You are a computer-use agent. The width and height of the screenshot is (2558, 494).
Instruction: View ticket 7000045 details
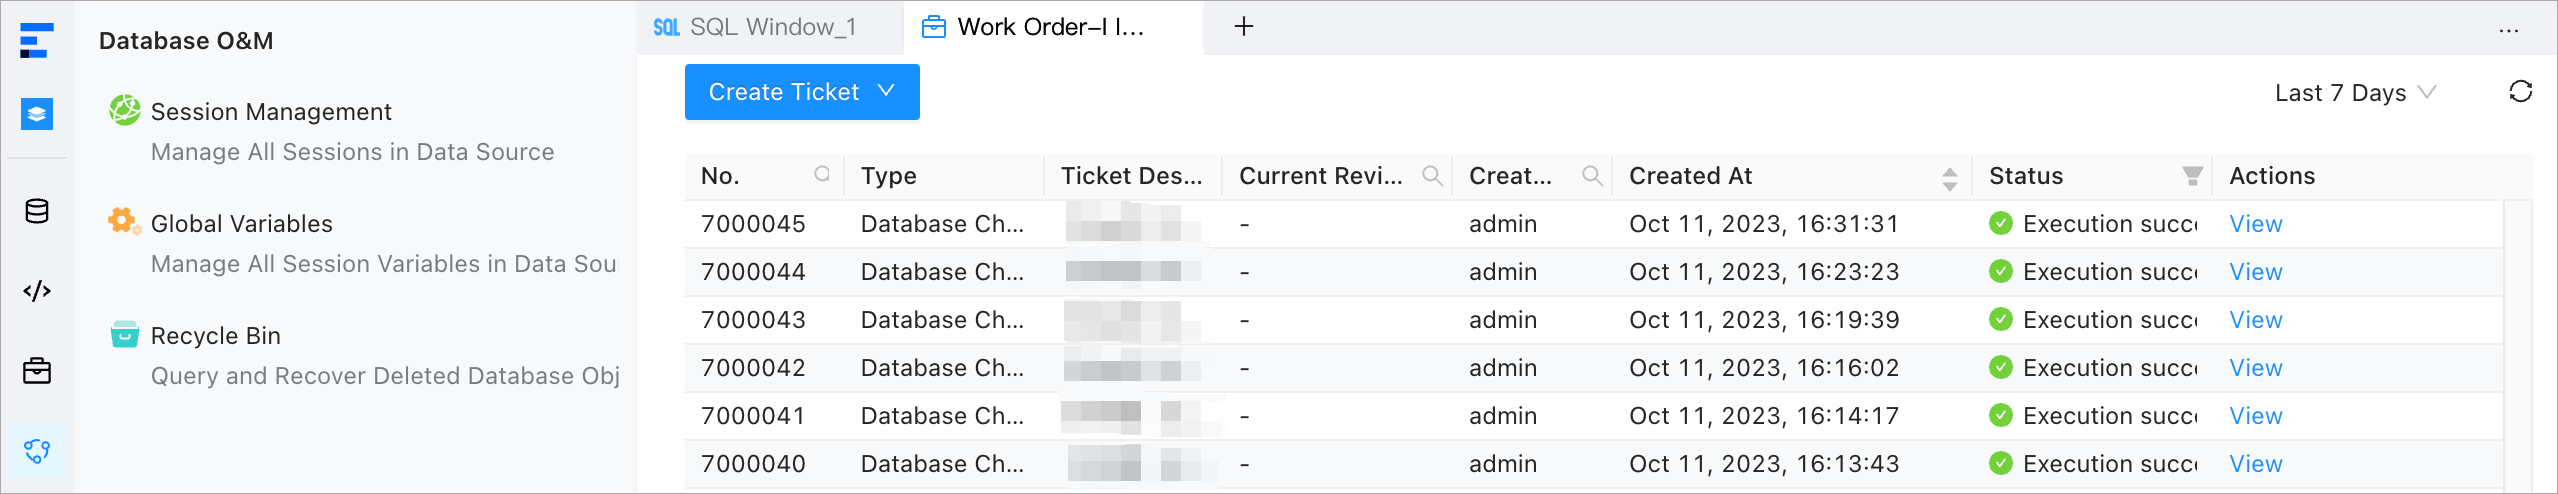(2255, 224)
